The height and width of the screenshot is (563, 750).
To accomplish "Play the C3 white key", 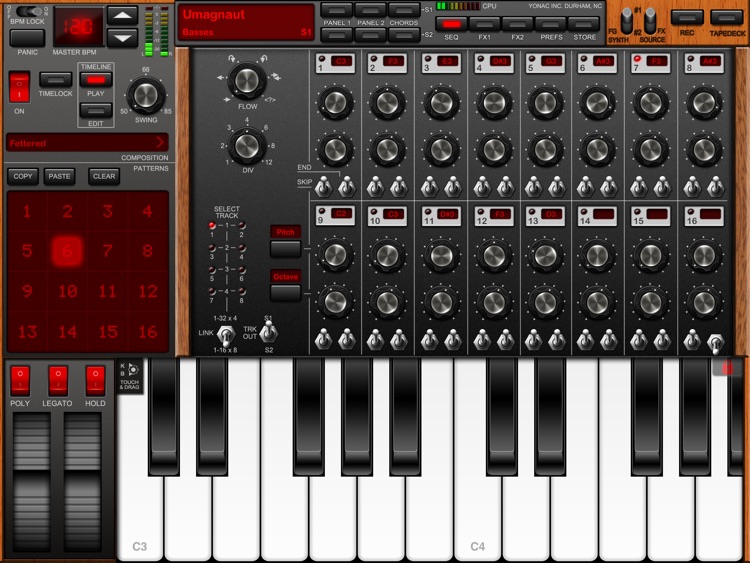I will [140, 517].
